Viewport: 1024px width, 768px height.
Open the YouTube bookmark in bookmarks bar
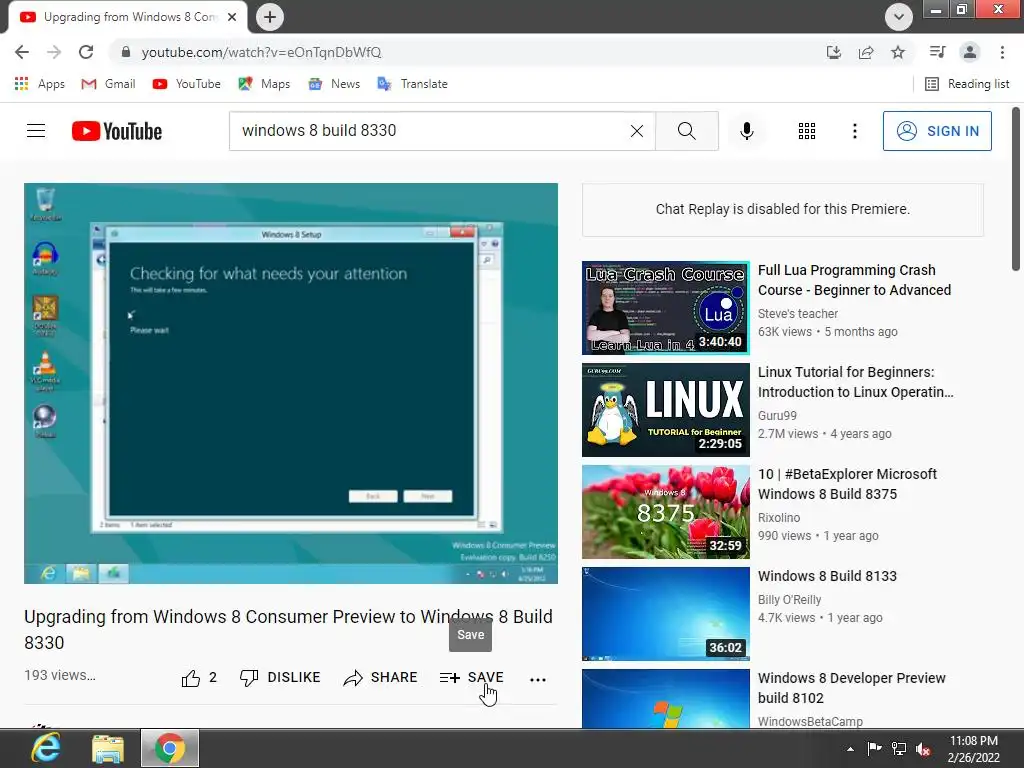click(x=186, y=84)
